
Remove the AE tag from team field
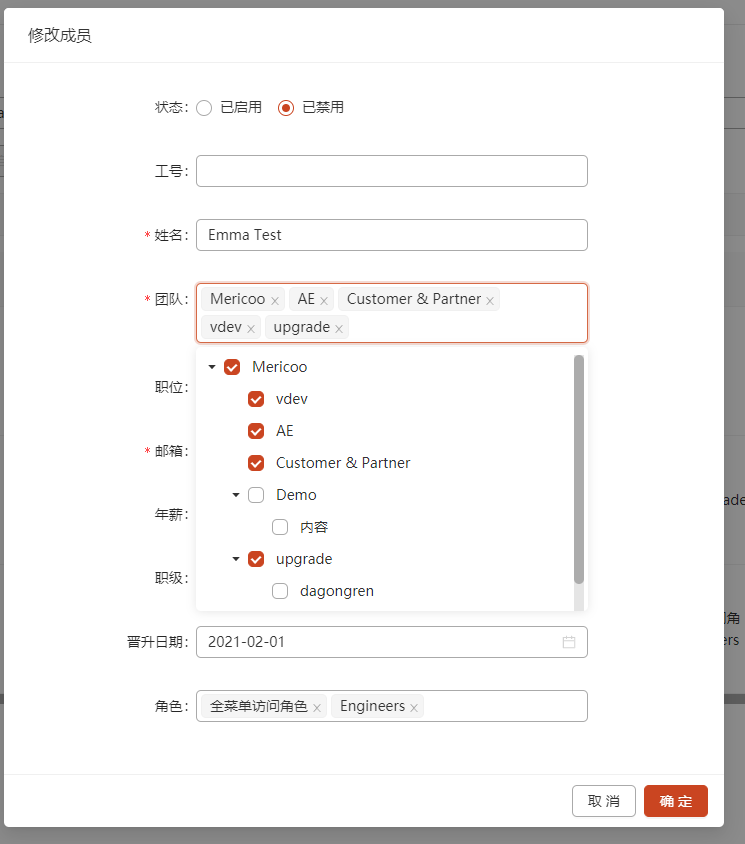coord(324,301)
